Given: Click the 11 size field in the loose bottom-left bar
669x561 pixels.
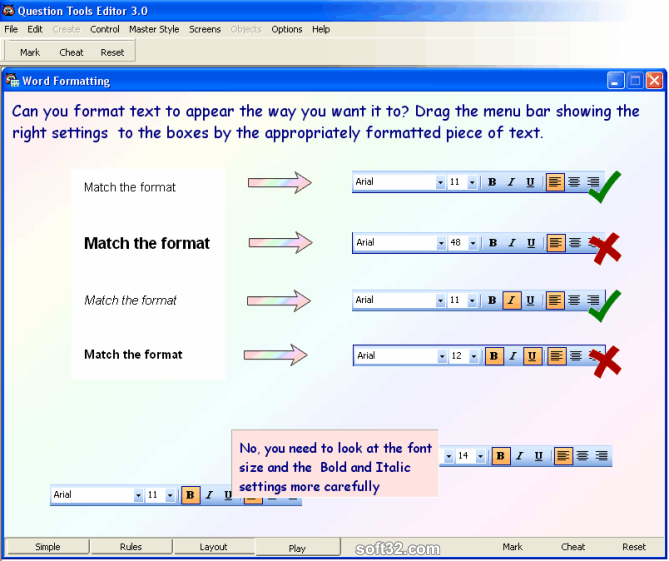Looking at the screenshot, I should click(155, 495).
